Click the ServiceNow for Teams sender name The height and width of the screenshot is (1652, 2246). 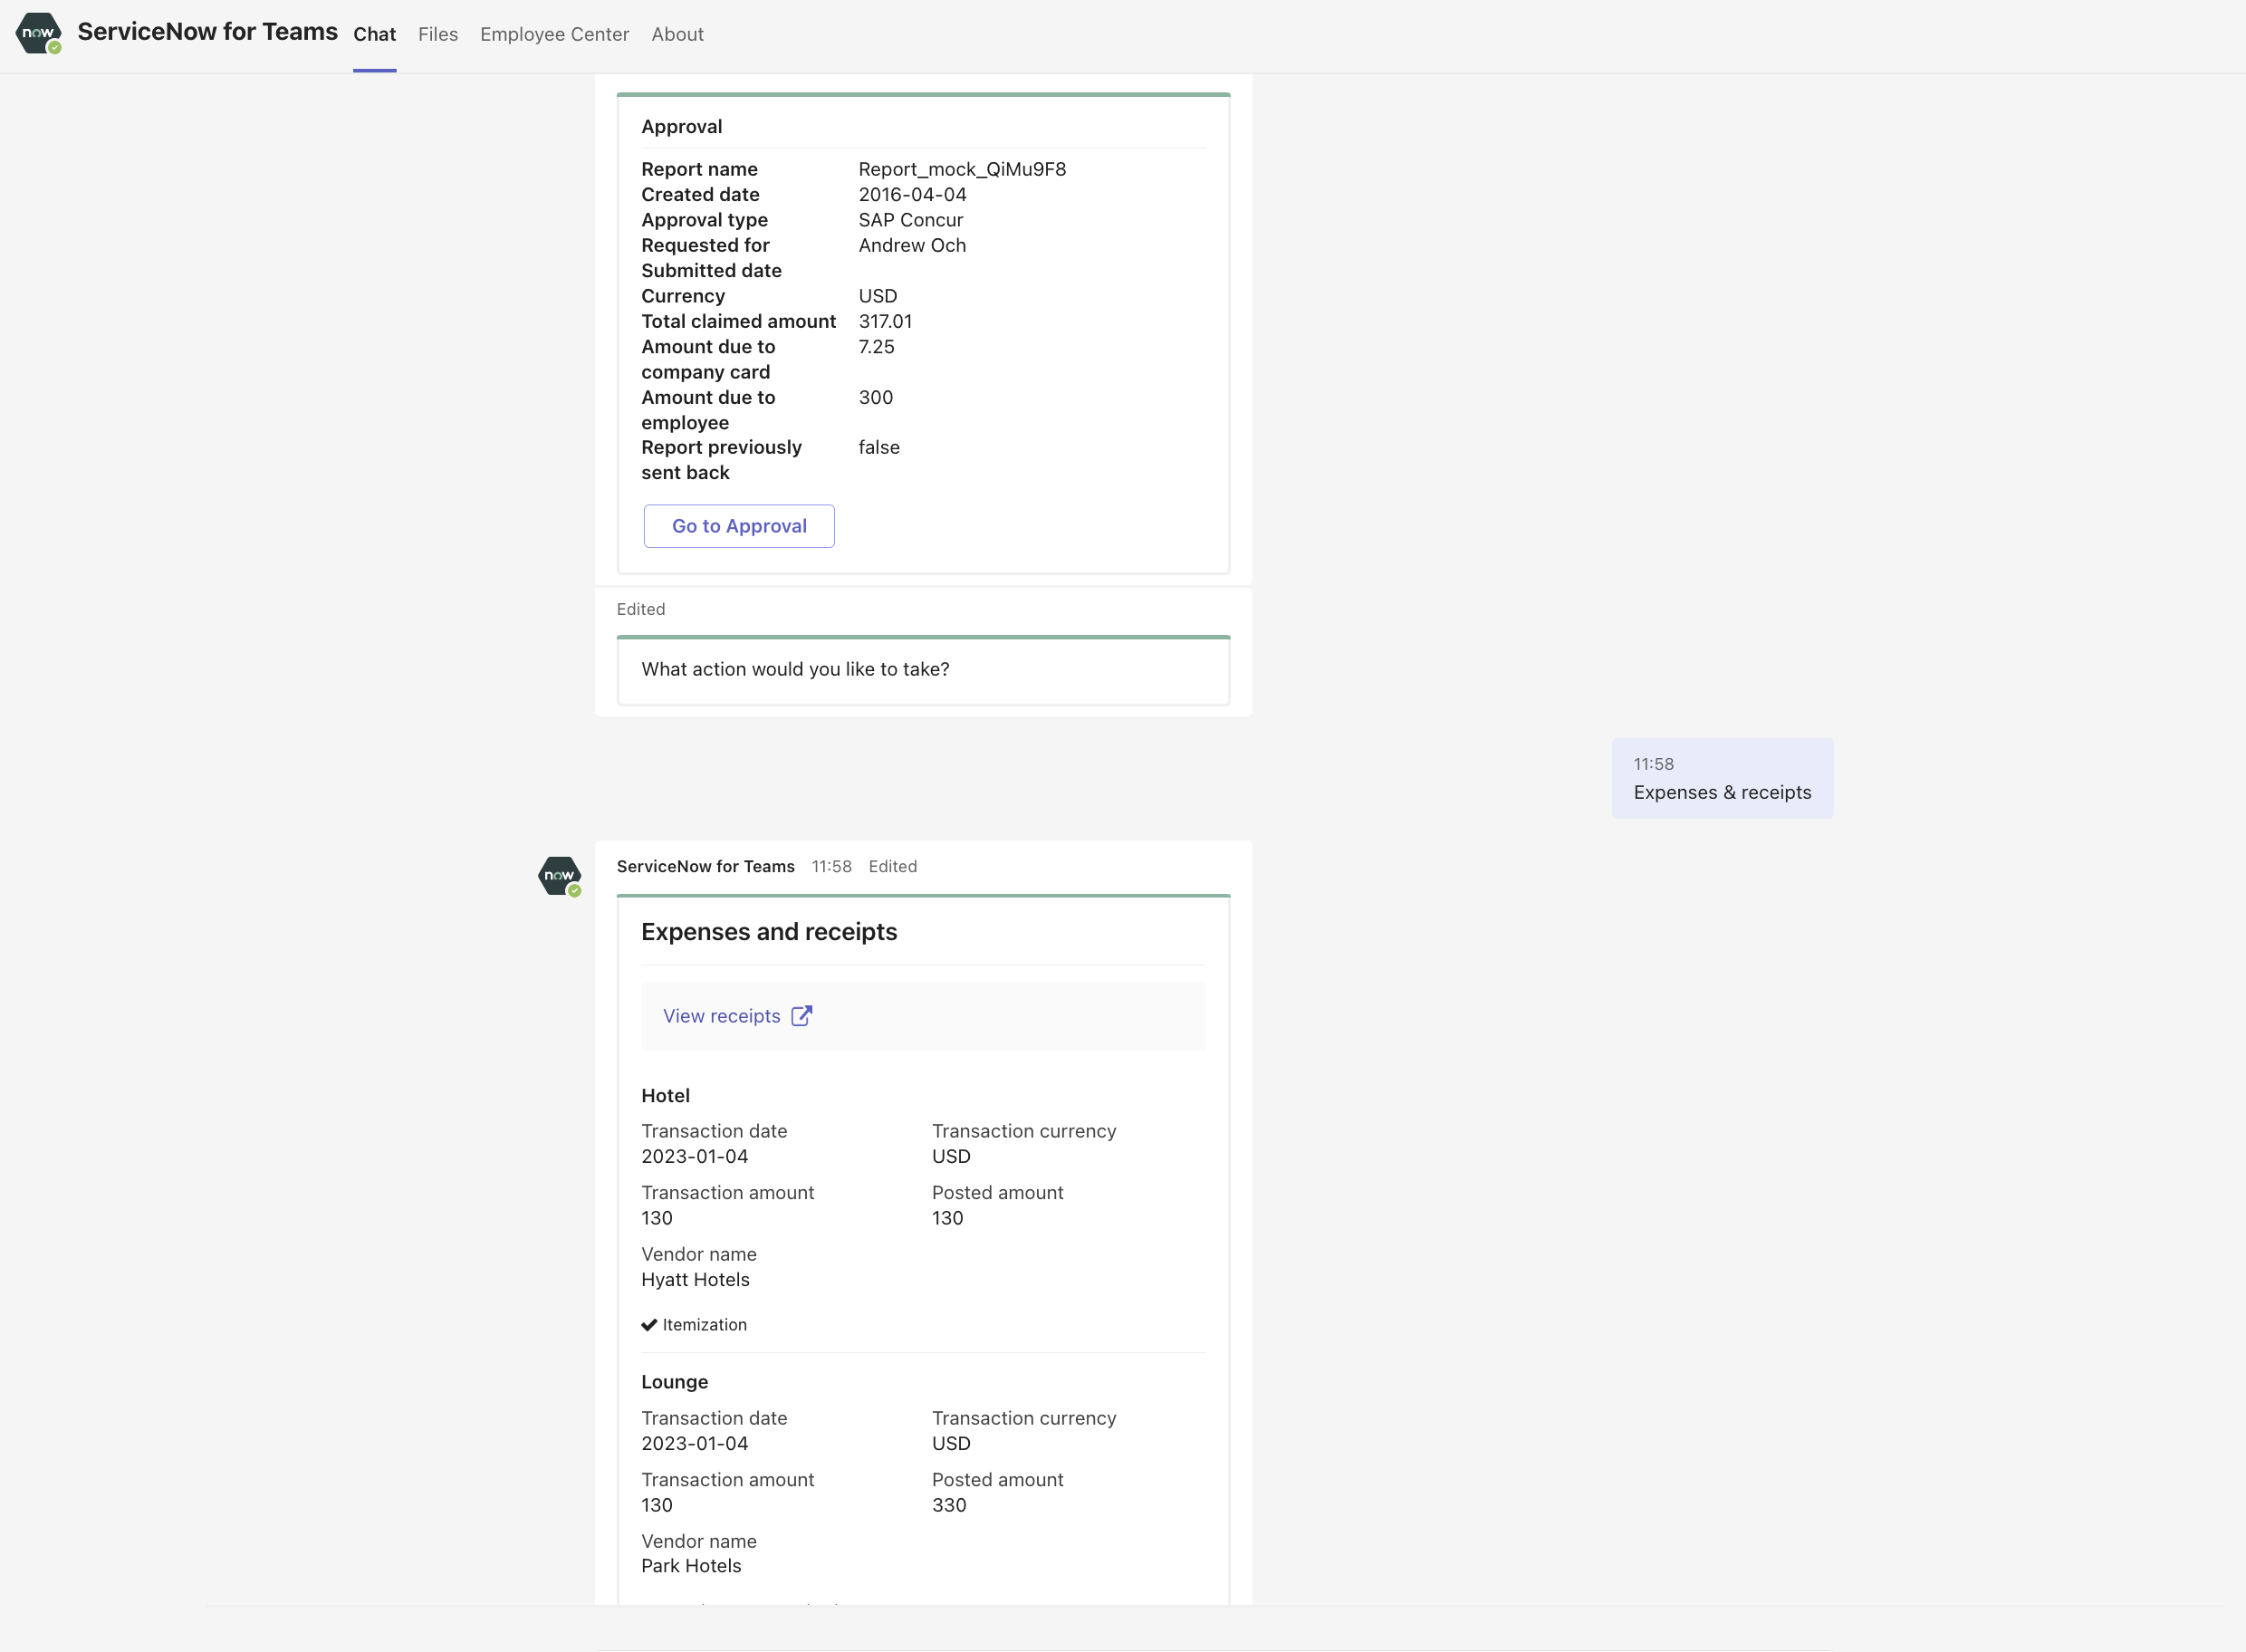click(x=705, y=866)
